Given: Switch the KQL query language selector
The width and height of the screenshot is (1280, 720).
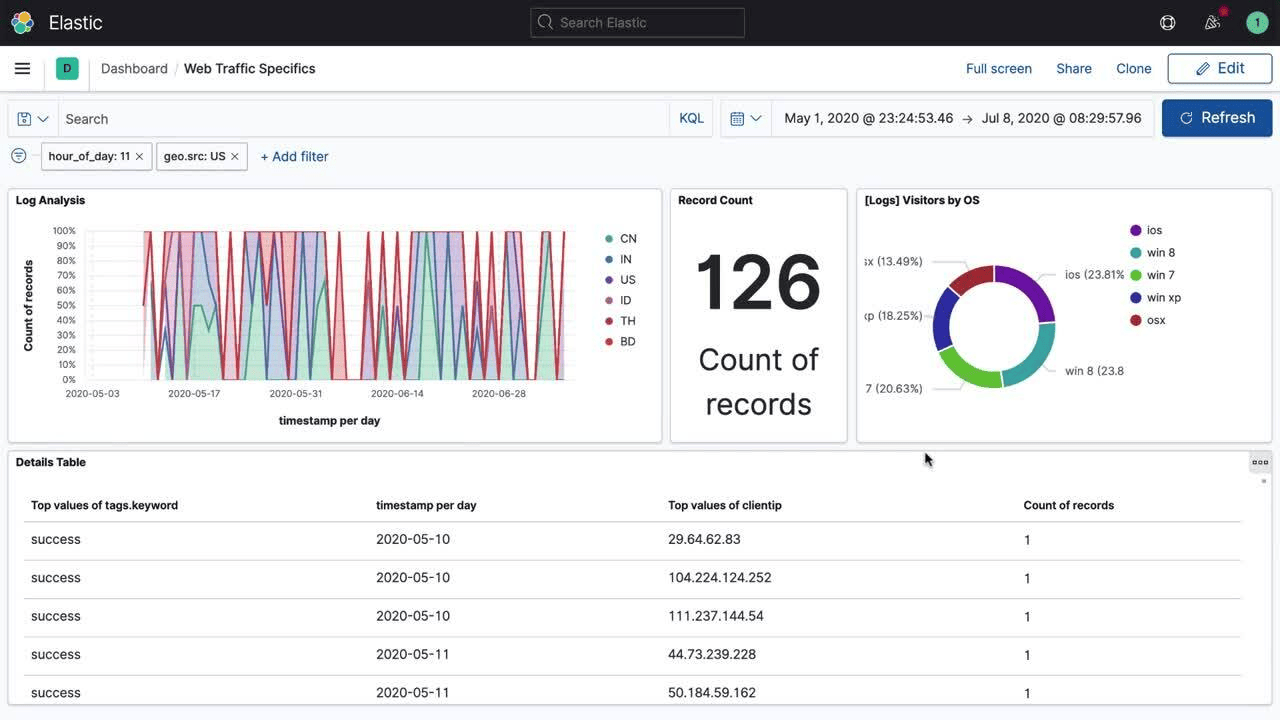Looking at the screenshot, I should coord(691,118).
